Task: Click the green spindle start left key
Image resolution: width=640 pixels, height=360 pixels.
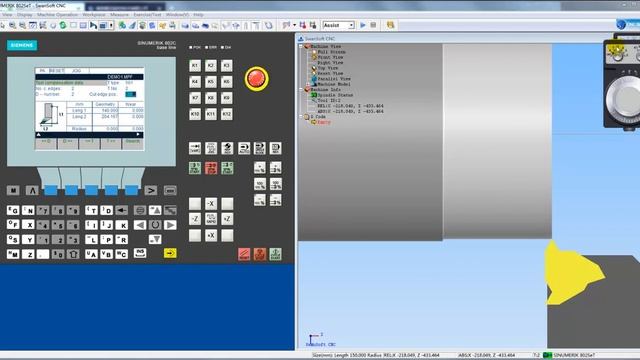Action: point(195,168)
